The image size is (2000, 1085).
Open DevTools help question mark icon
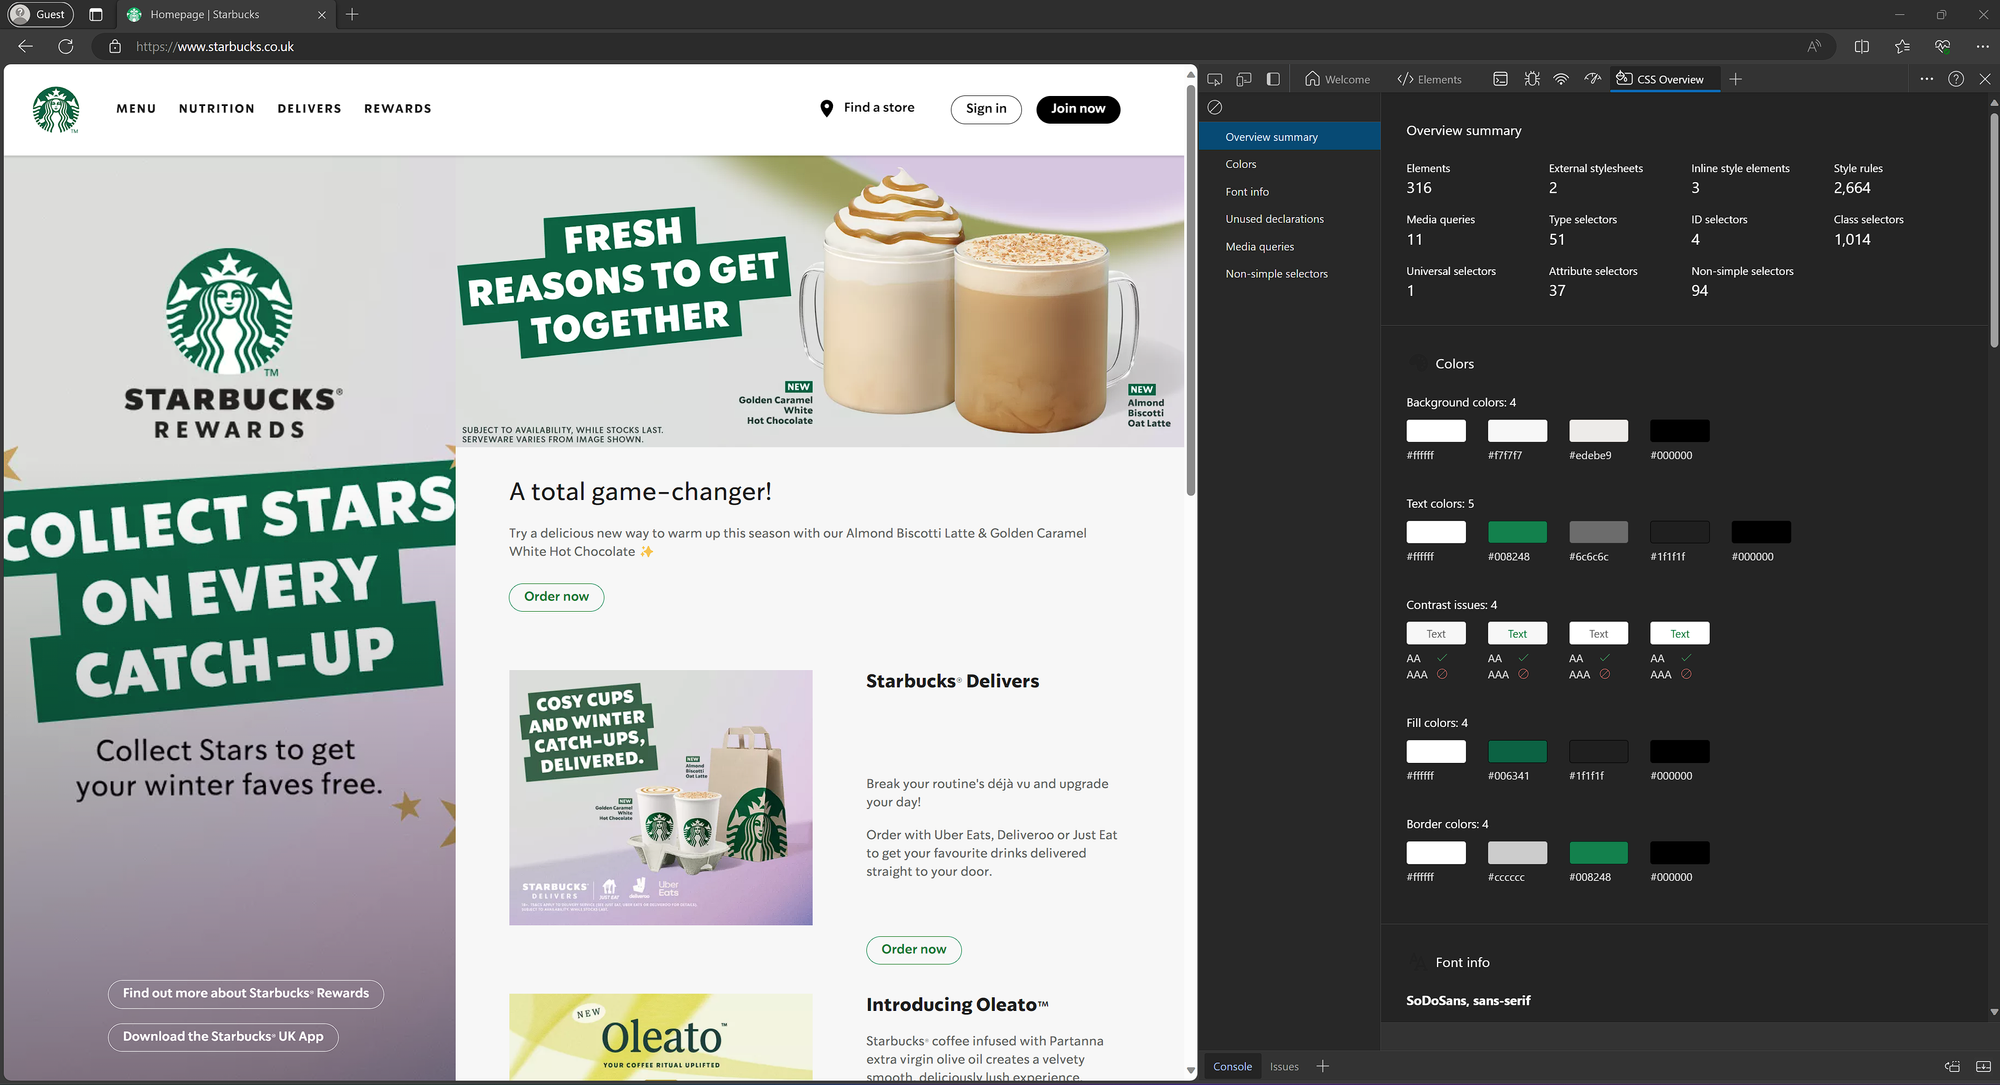pos(1956,79)
